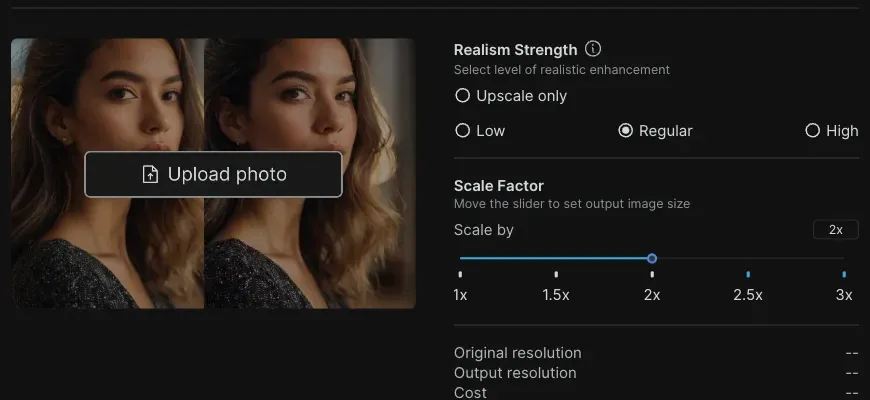870x400 pixels.
Task: Click the left before preview image
Action: click(108, 173)
